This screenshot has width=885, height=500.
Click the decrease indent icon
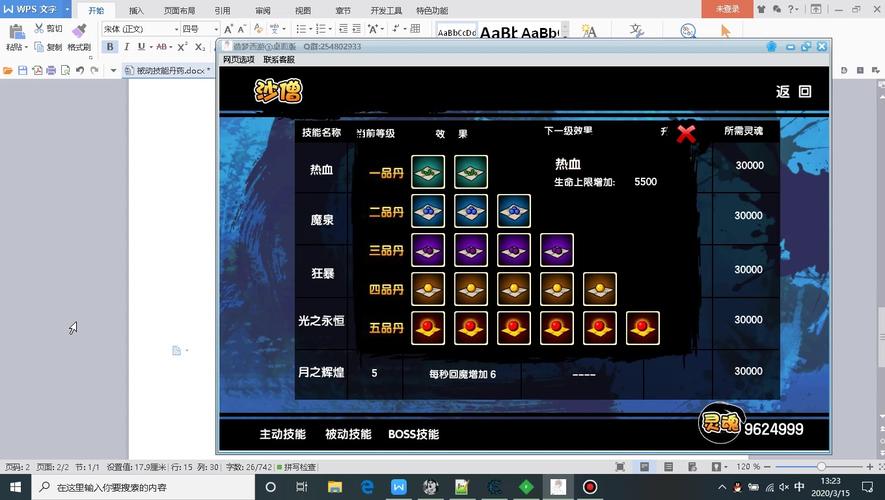343,29
